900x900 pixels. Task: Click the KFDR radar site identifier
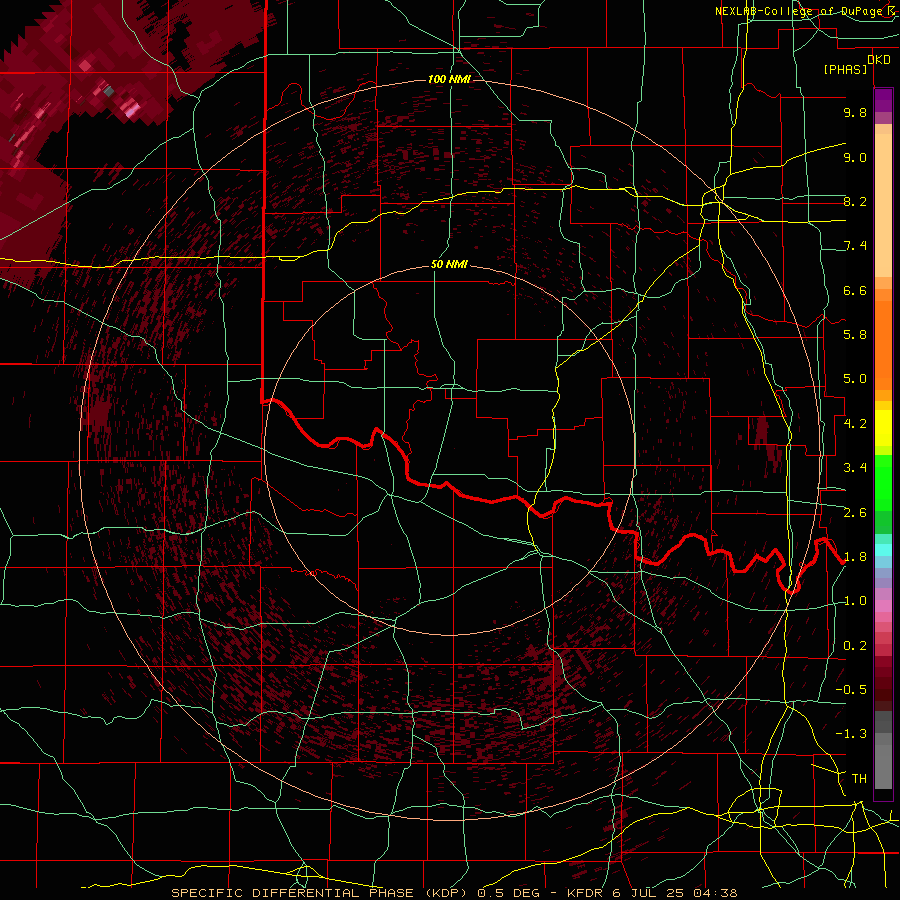pos(585,893)
